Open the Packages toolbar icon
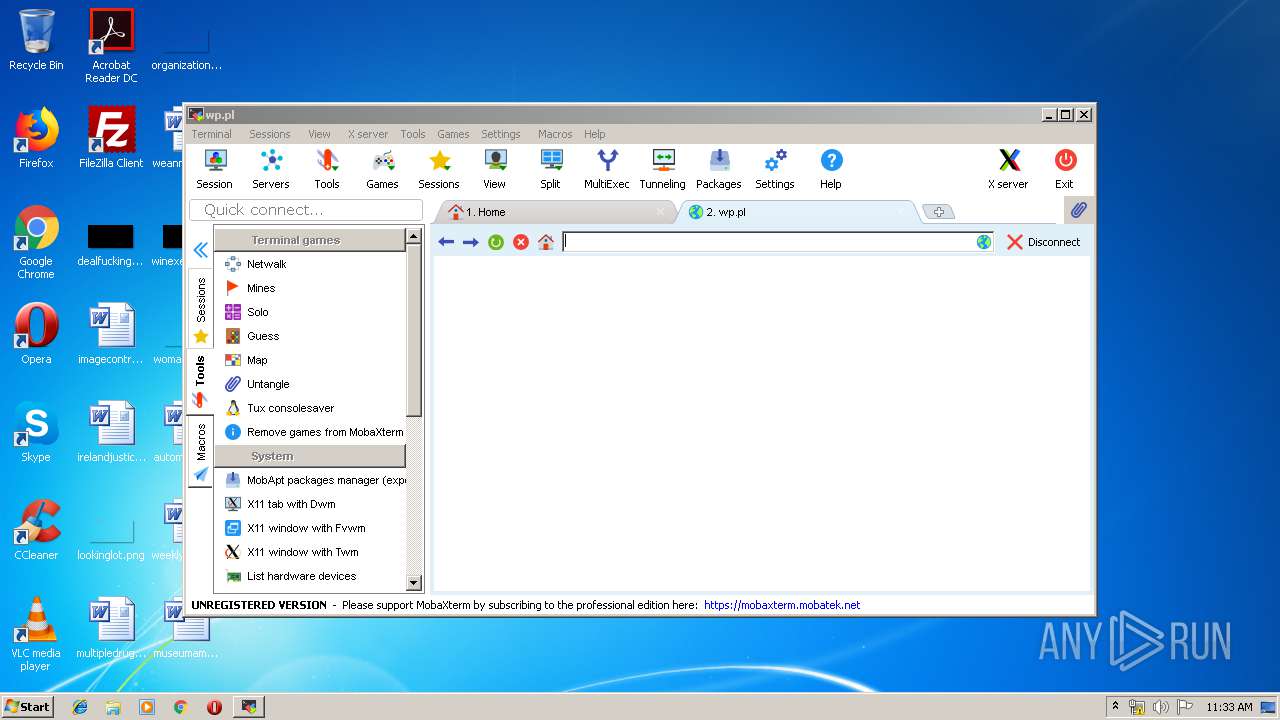Image resolution: width=1280 pixels, height=720 pixels. 719,169
